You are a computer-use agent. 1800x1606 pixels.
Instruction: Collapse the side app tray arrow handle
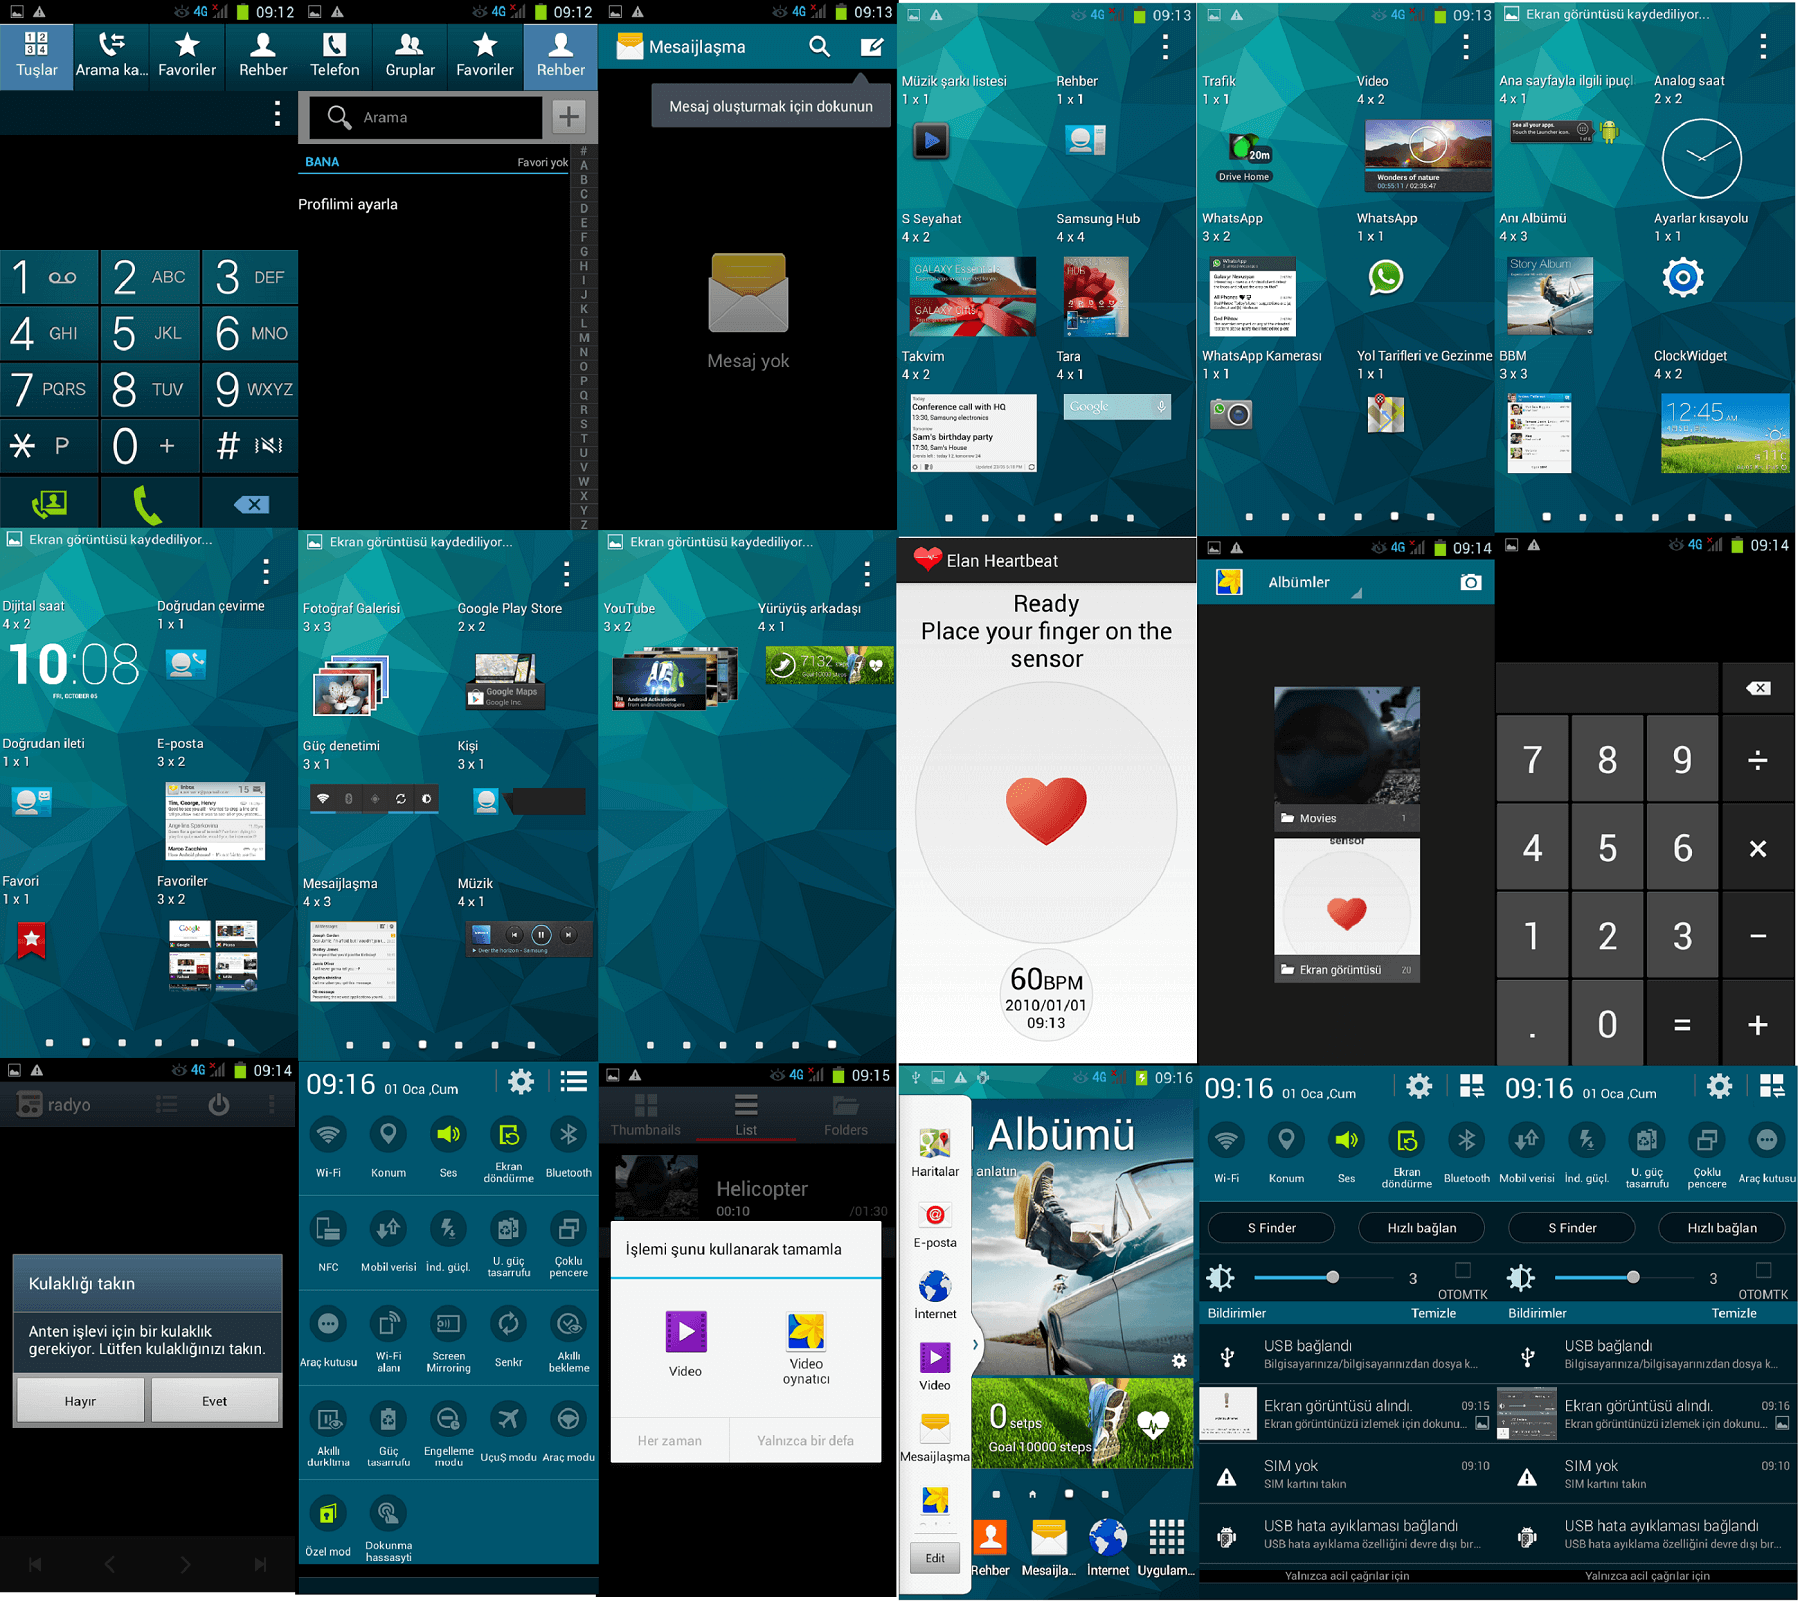tap(975, 1345)
